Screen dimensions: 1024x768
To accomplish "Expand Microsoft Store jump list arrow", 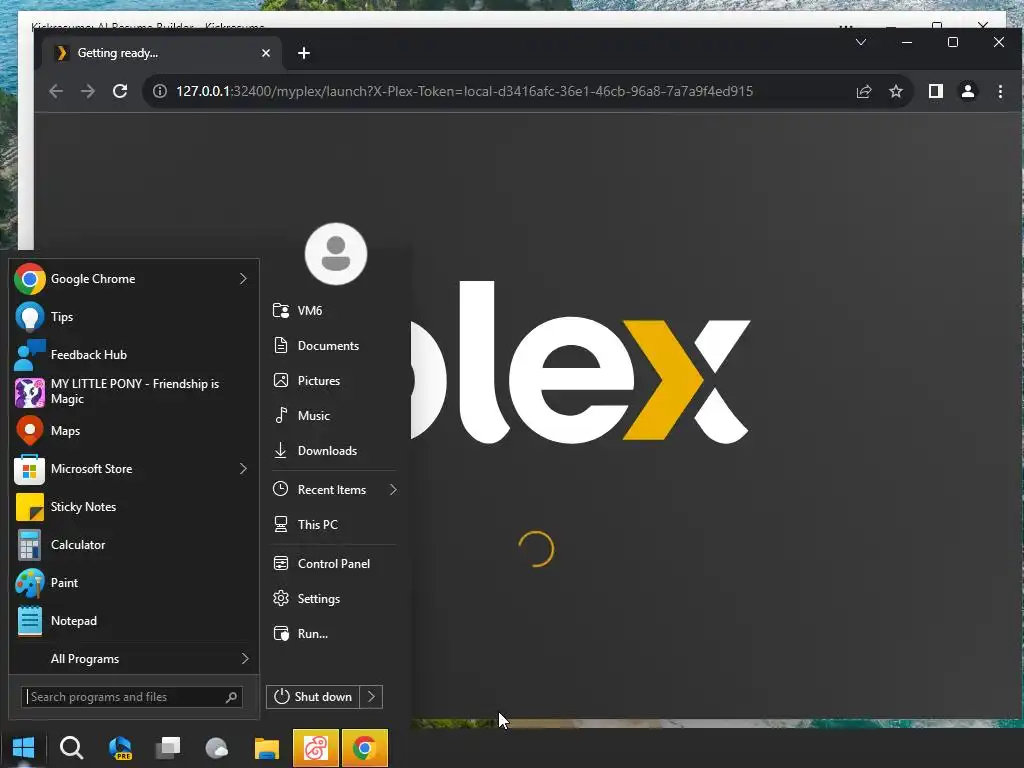I will 243,469.
